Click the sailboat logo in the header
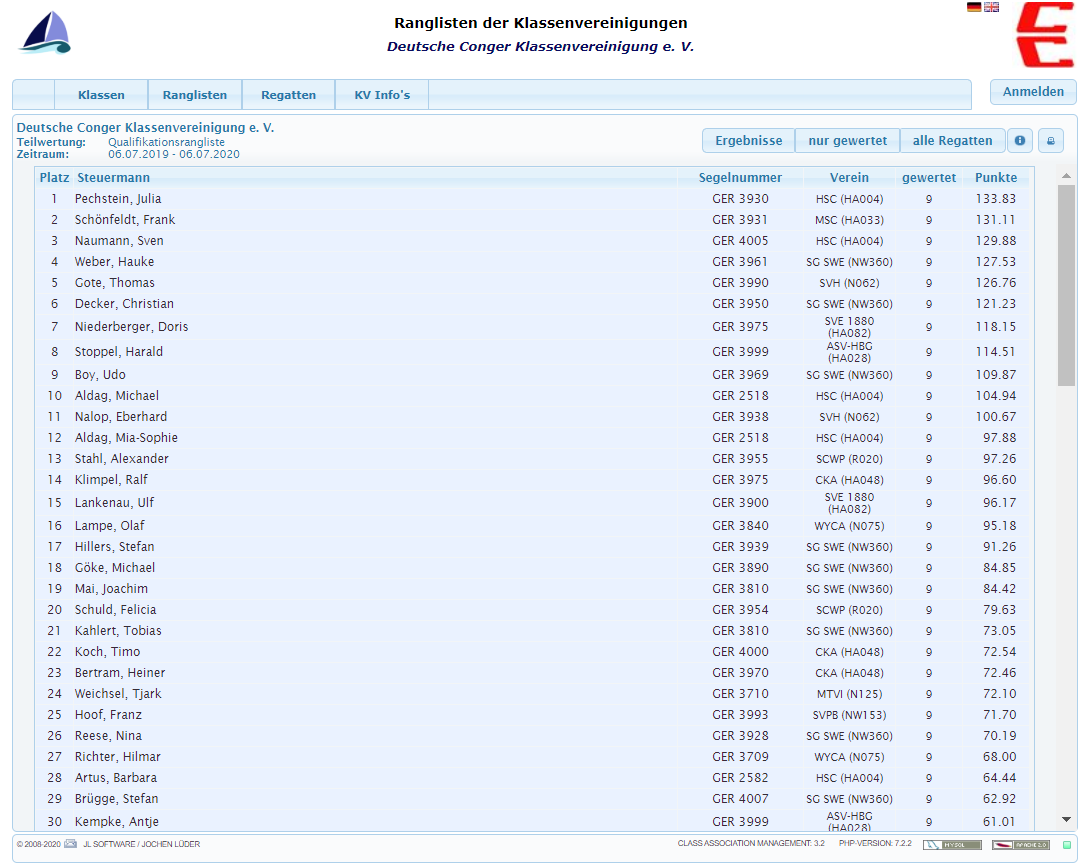 (45, 32)
